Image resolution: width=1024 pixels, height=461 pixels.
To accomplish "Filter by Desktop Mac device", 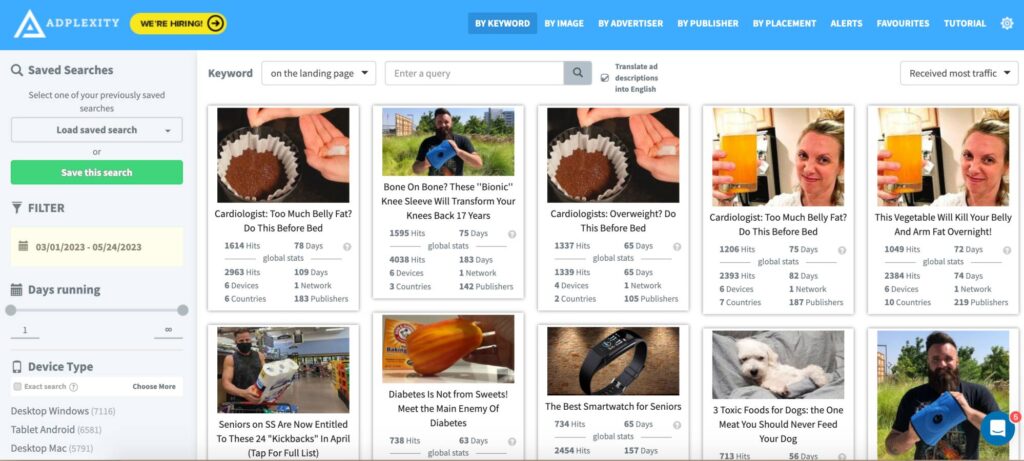I will pyautogui.click(x=52, y=449).
